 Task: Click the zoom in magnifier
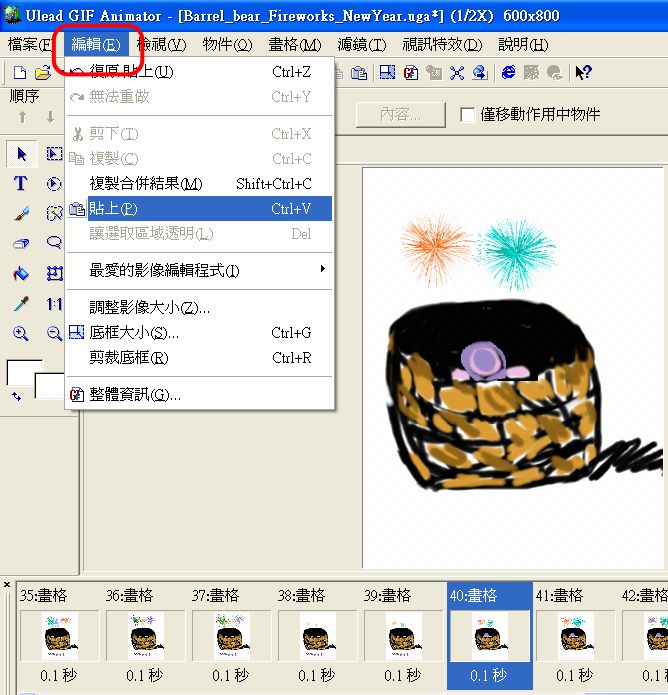21,333
